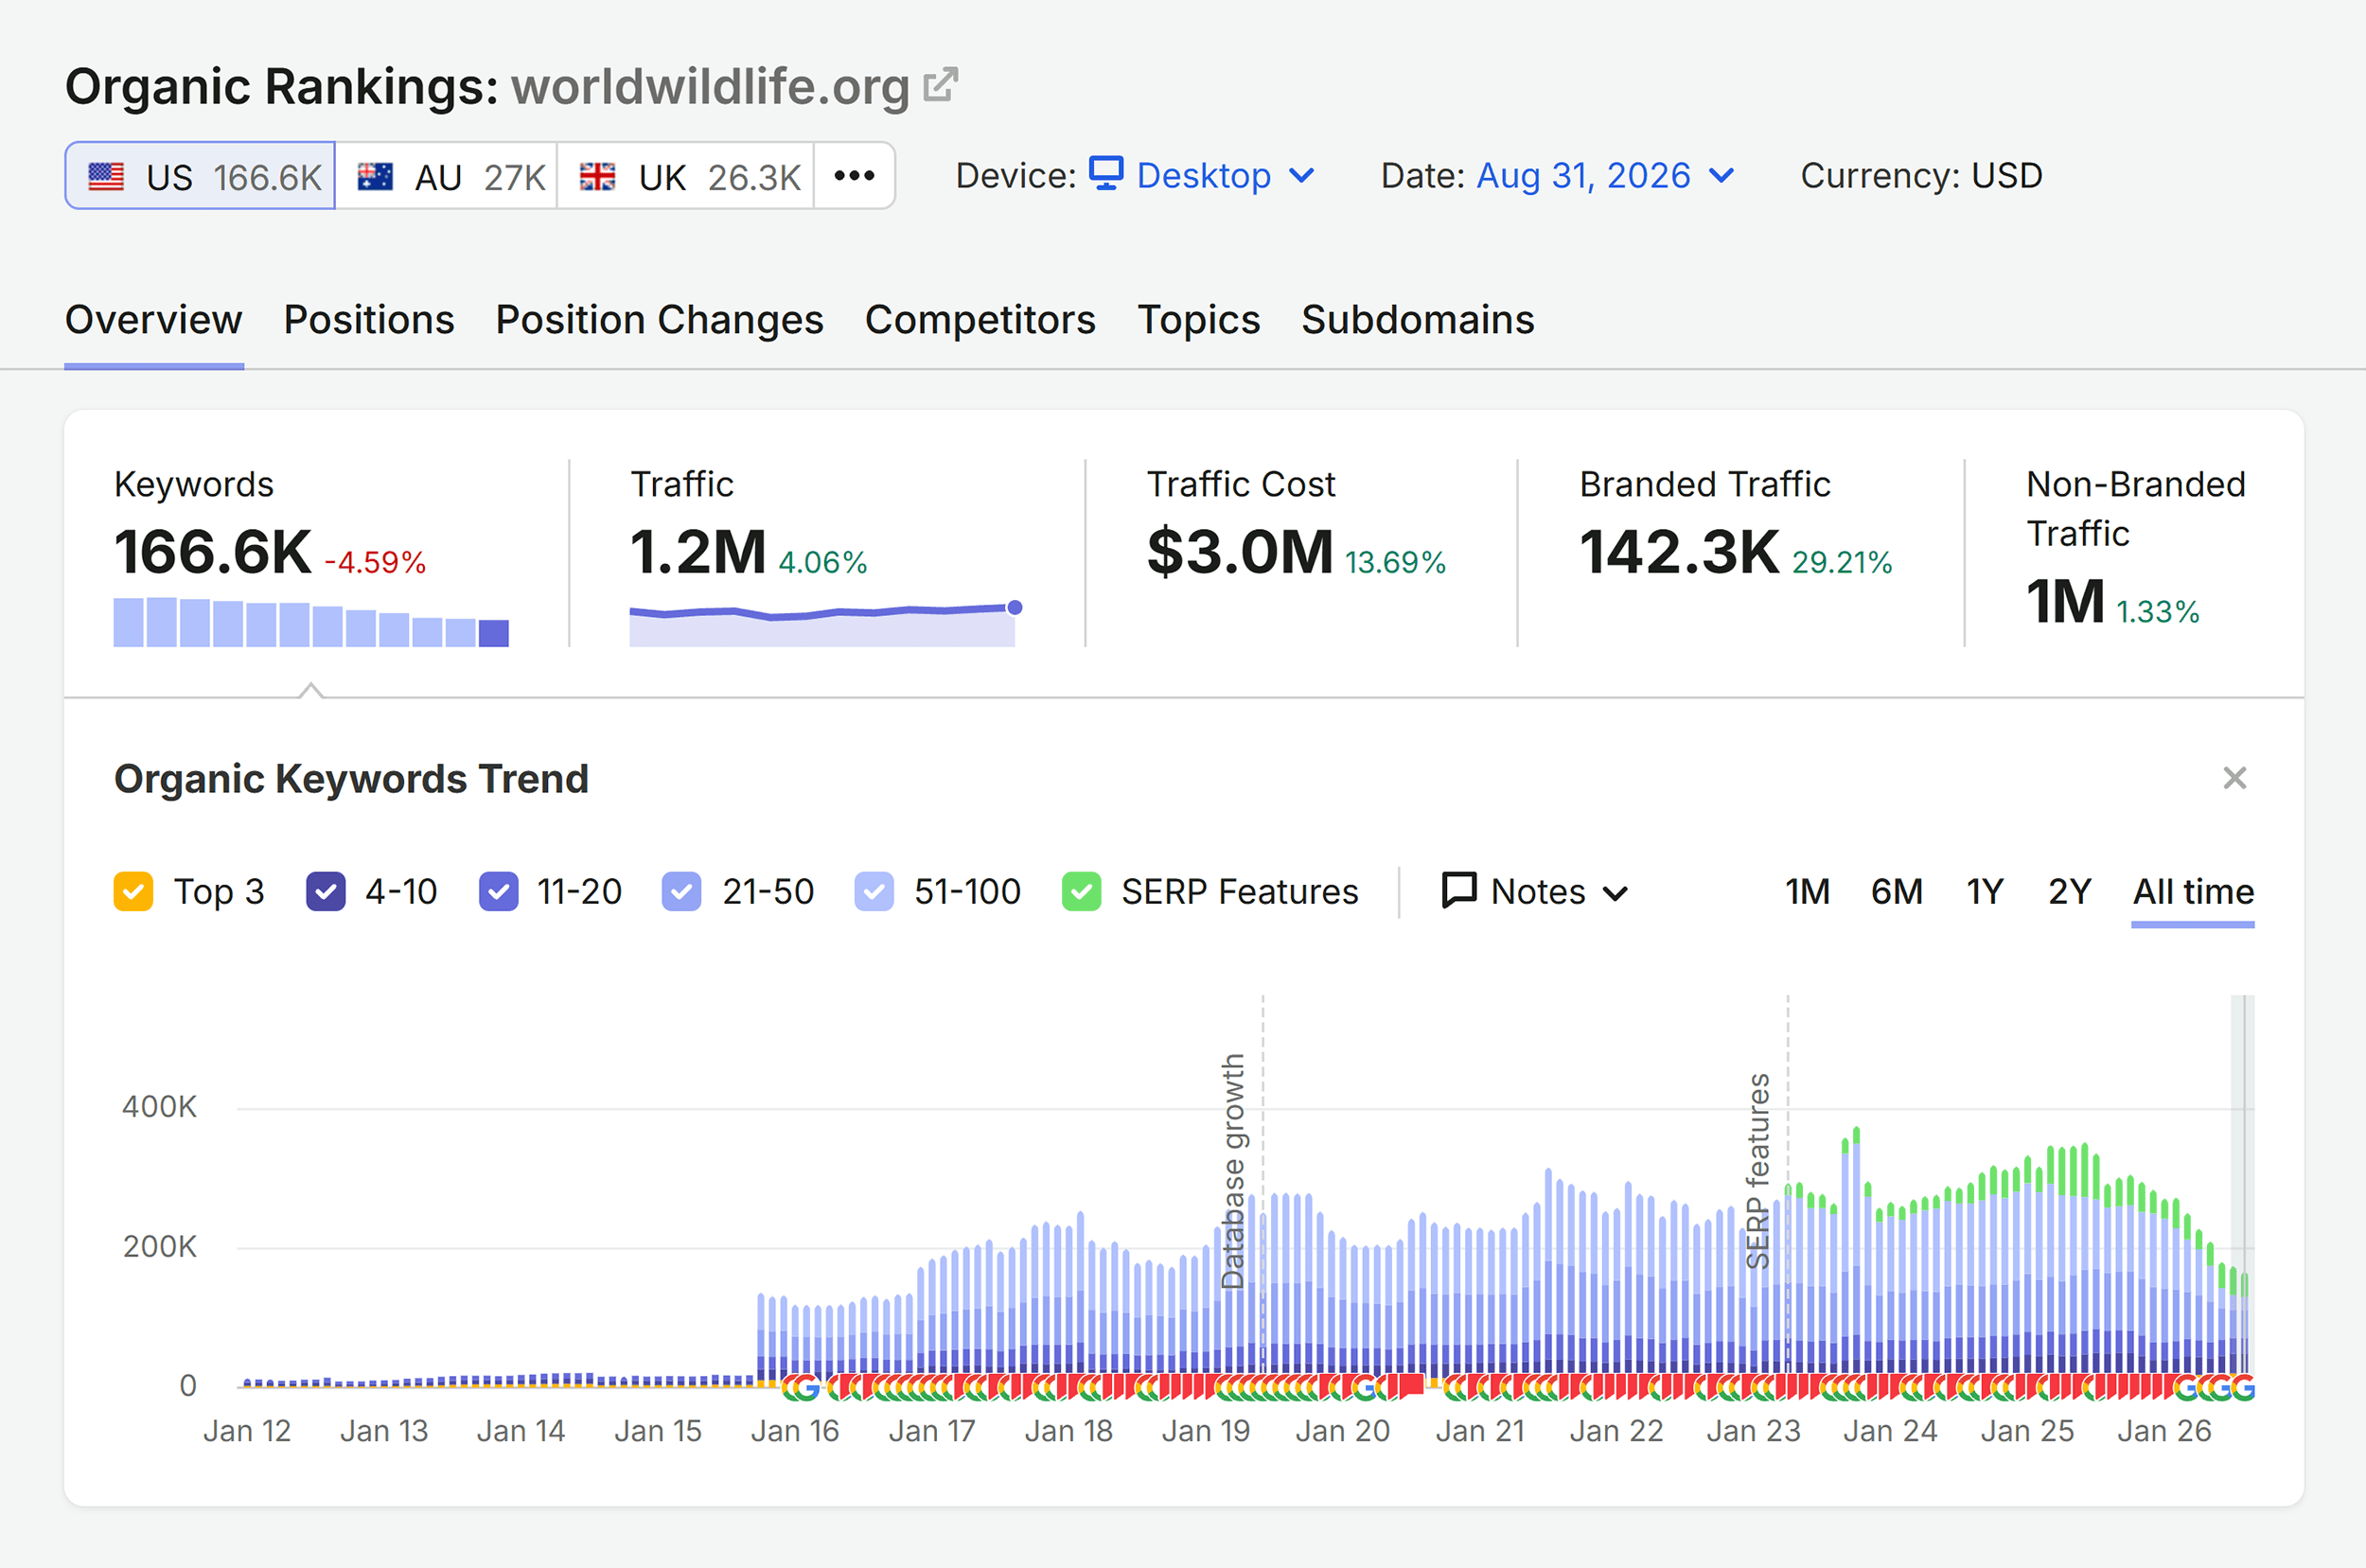Select the AU 27K database
Screen dimensions: 2366x1568
tap(446, 176)
